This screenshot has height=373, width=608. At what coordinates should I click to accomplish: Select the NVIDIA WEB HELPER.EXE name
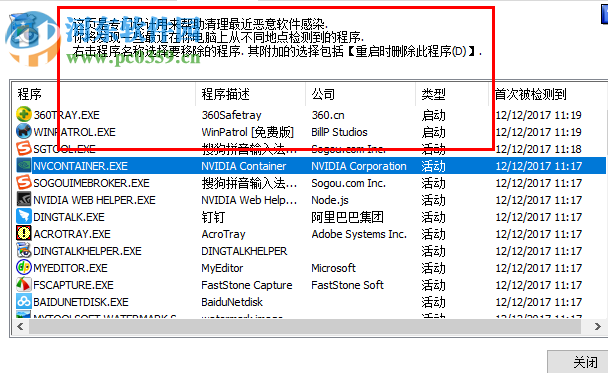pyautogui.click(x=94, y=200)
